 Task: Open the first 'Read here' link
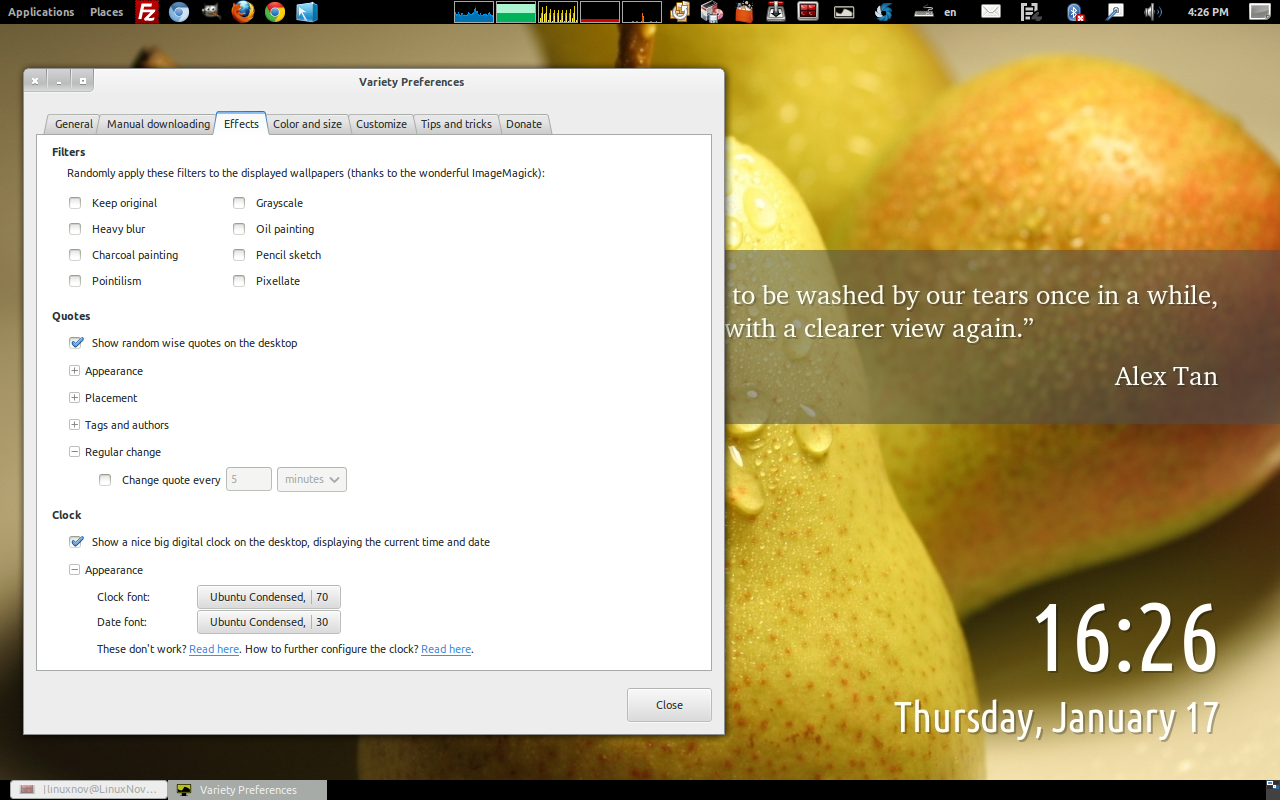pyautogui.click(x=214, y=649)
